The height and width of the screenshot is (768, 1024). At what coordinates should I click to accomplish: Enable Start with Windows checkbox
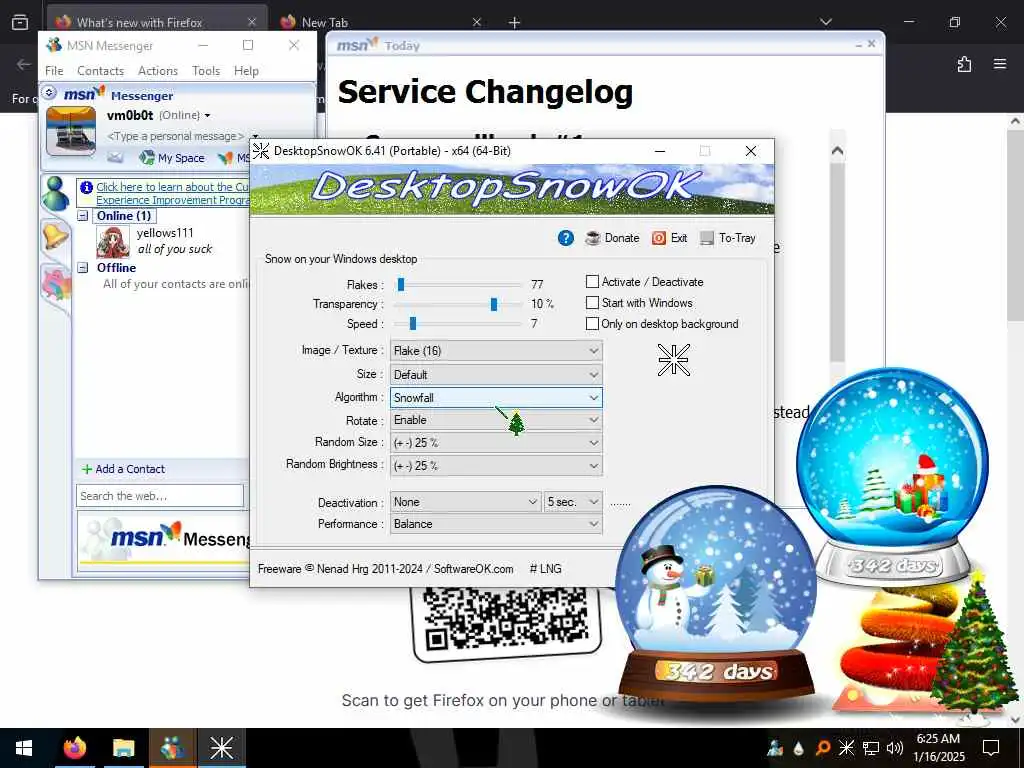(x=592, y=302)
